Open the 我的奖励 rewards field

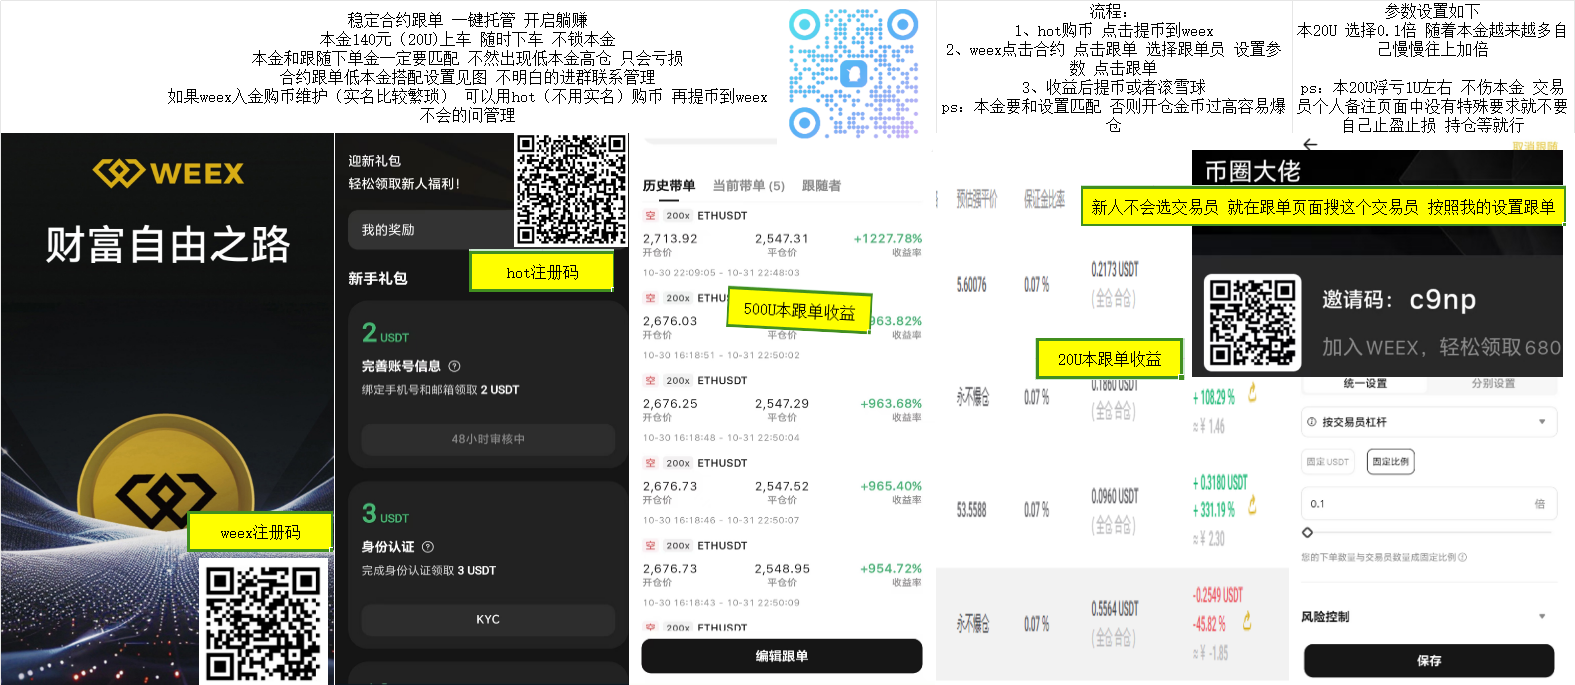(430, 230)
